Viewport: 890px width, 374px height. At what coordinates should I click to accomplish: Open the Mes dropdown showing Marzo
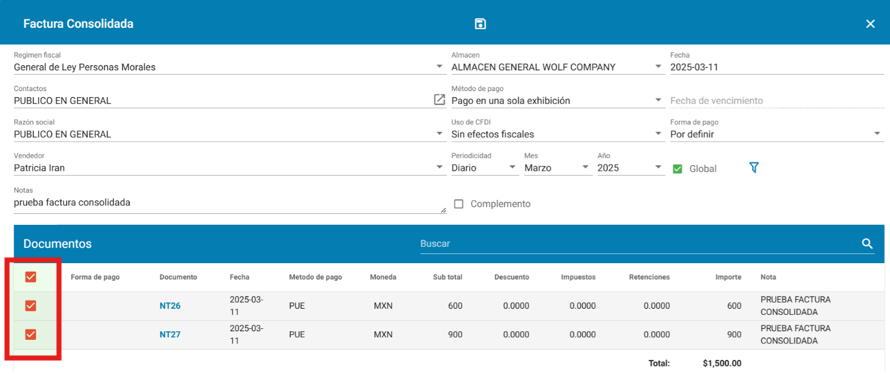click(585, 168)
